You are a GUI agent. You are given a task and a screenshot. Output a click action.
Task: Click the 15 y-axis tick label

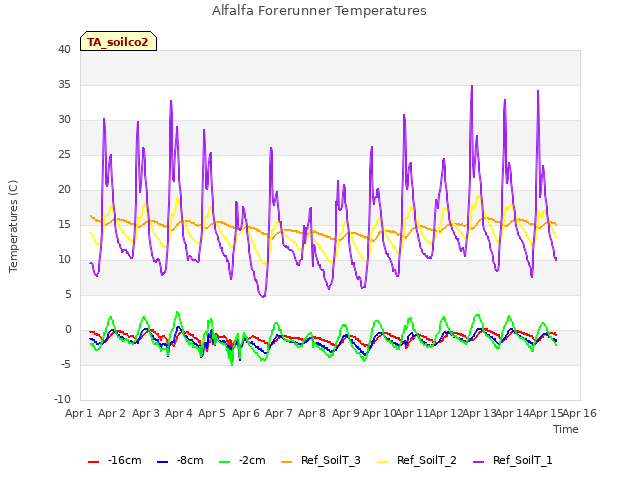(x=64, y=224)
